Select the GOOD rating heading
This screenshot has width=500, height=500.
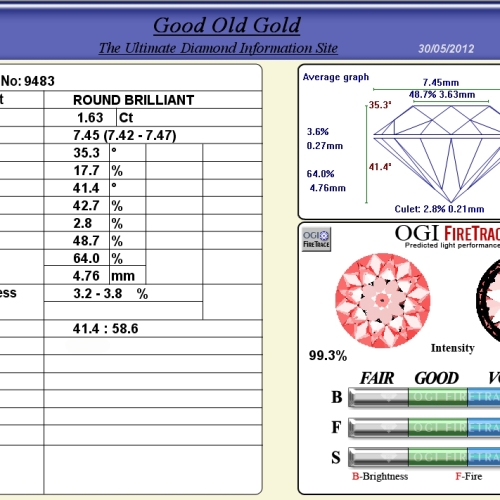click(437, 378)
